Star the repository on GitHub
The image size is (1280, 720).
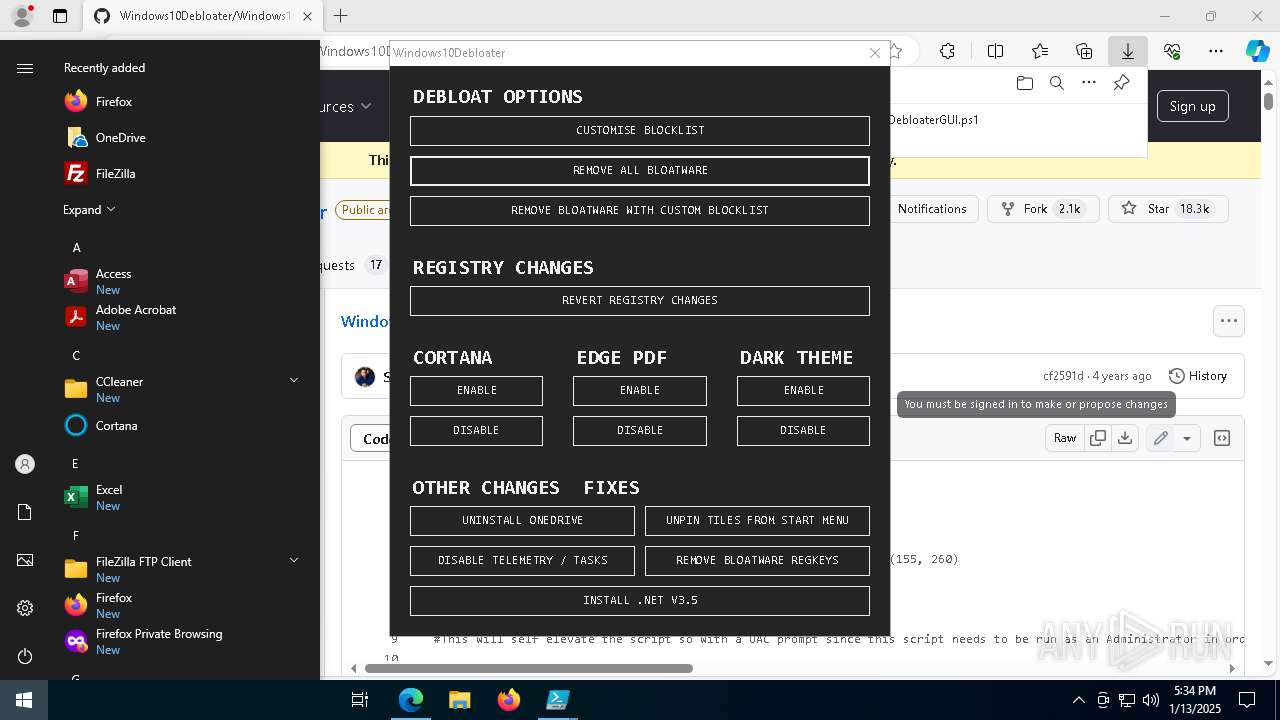click(x=1168, y=209)
